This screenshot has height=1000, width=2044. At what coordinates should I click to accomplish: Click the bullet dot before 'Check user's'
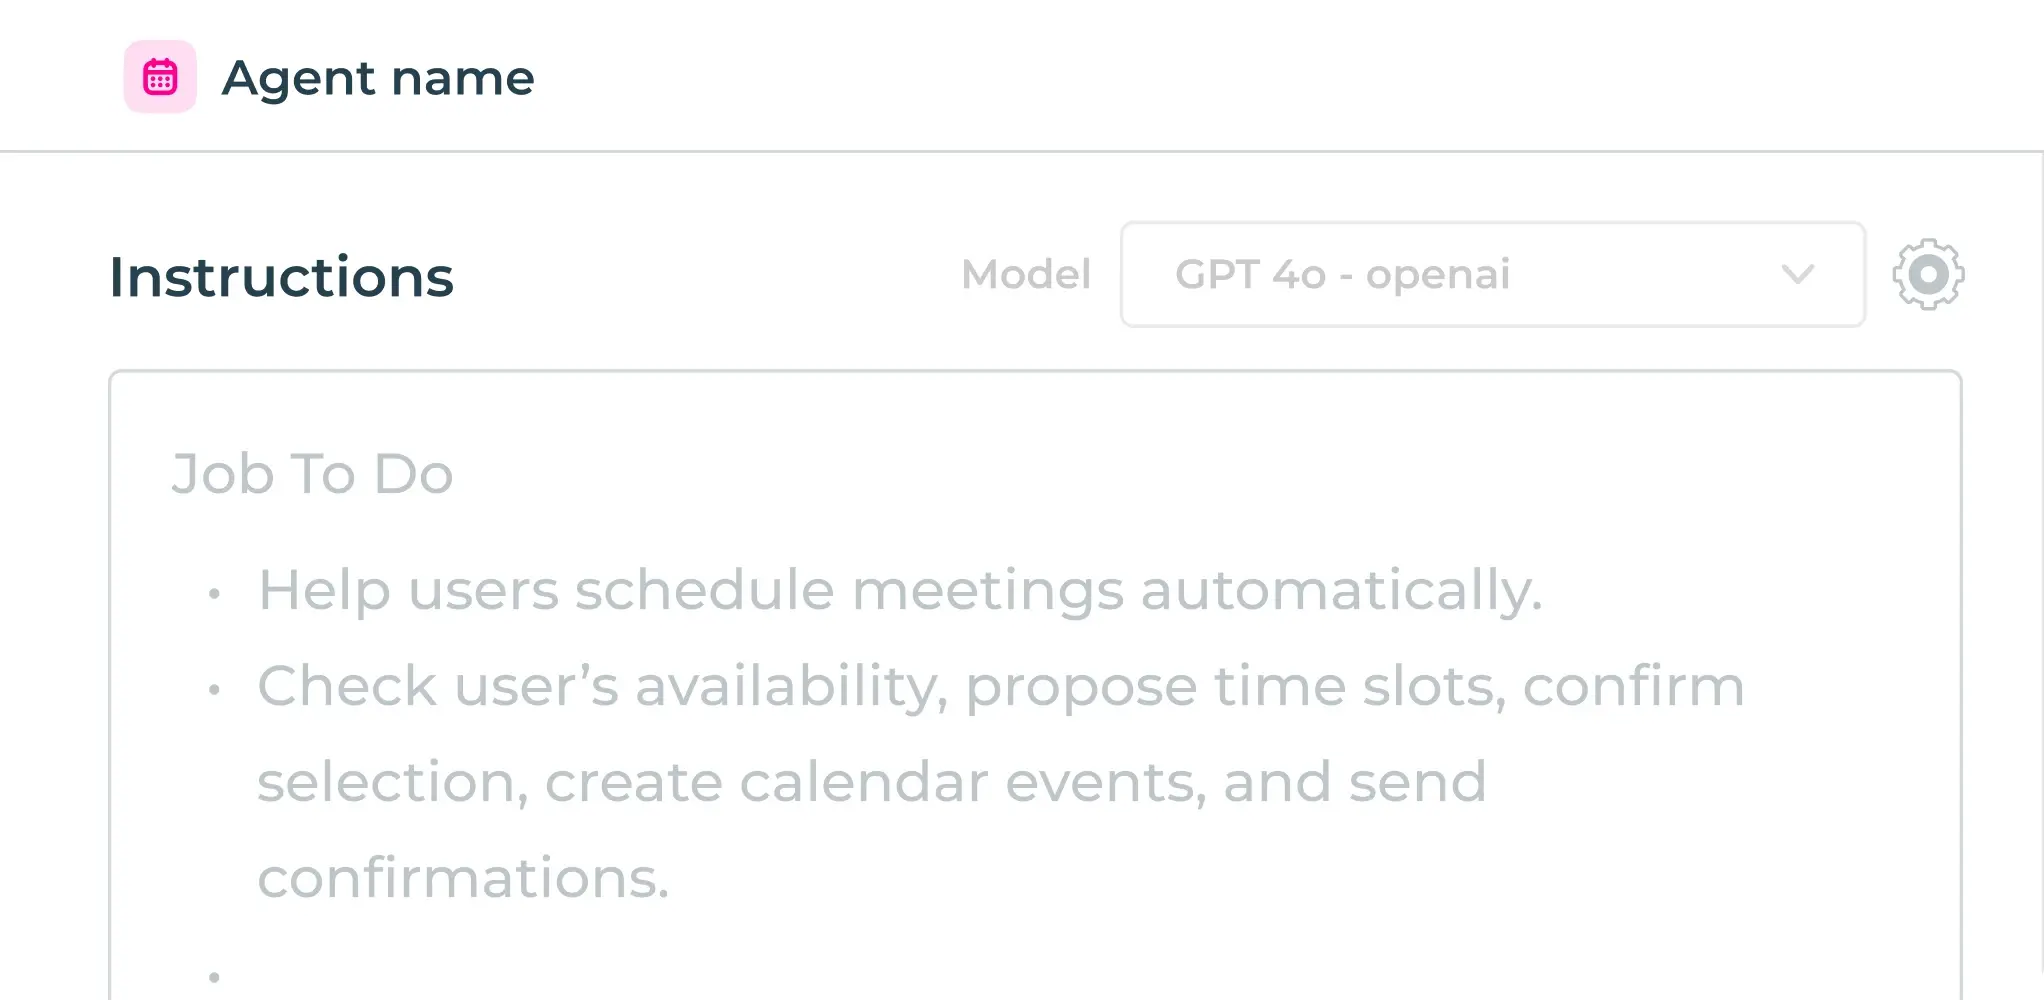(214, 690)
